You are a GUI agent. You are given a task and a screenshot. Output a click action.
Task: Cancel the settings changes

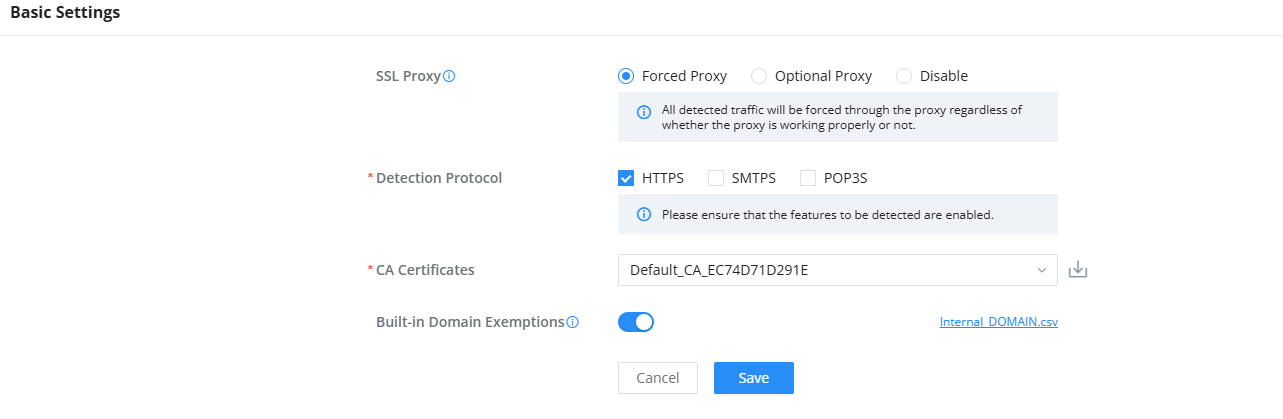click(x=658, y=378)
